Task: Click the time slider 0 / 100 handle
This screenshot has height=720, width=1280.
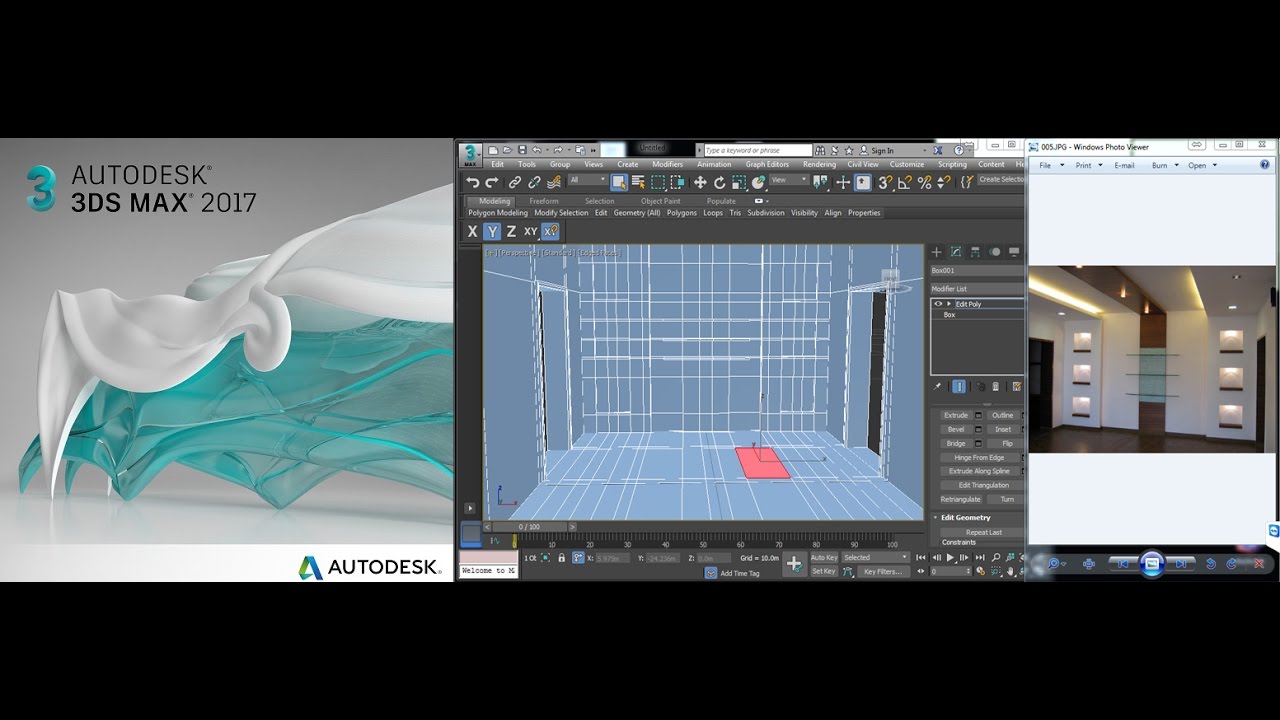Action: click(x=529, y=526)
